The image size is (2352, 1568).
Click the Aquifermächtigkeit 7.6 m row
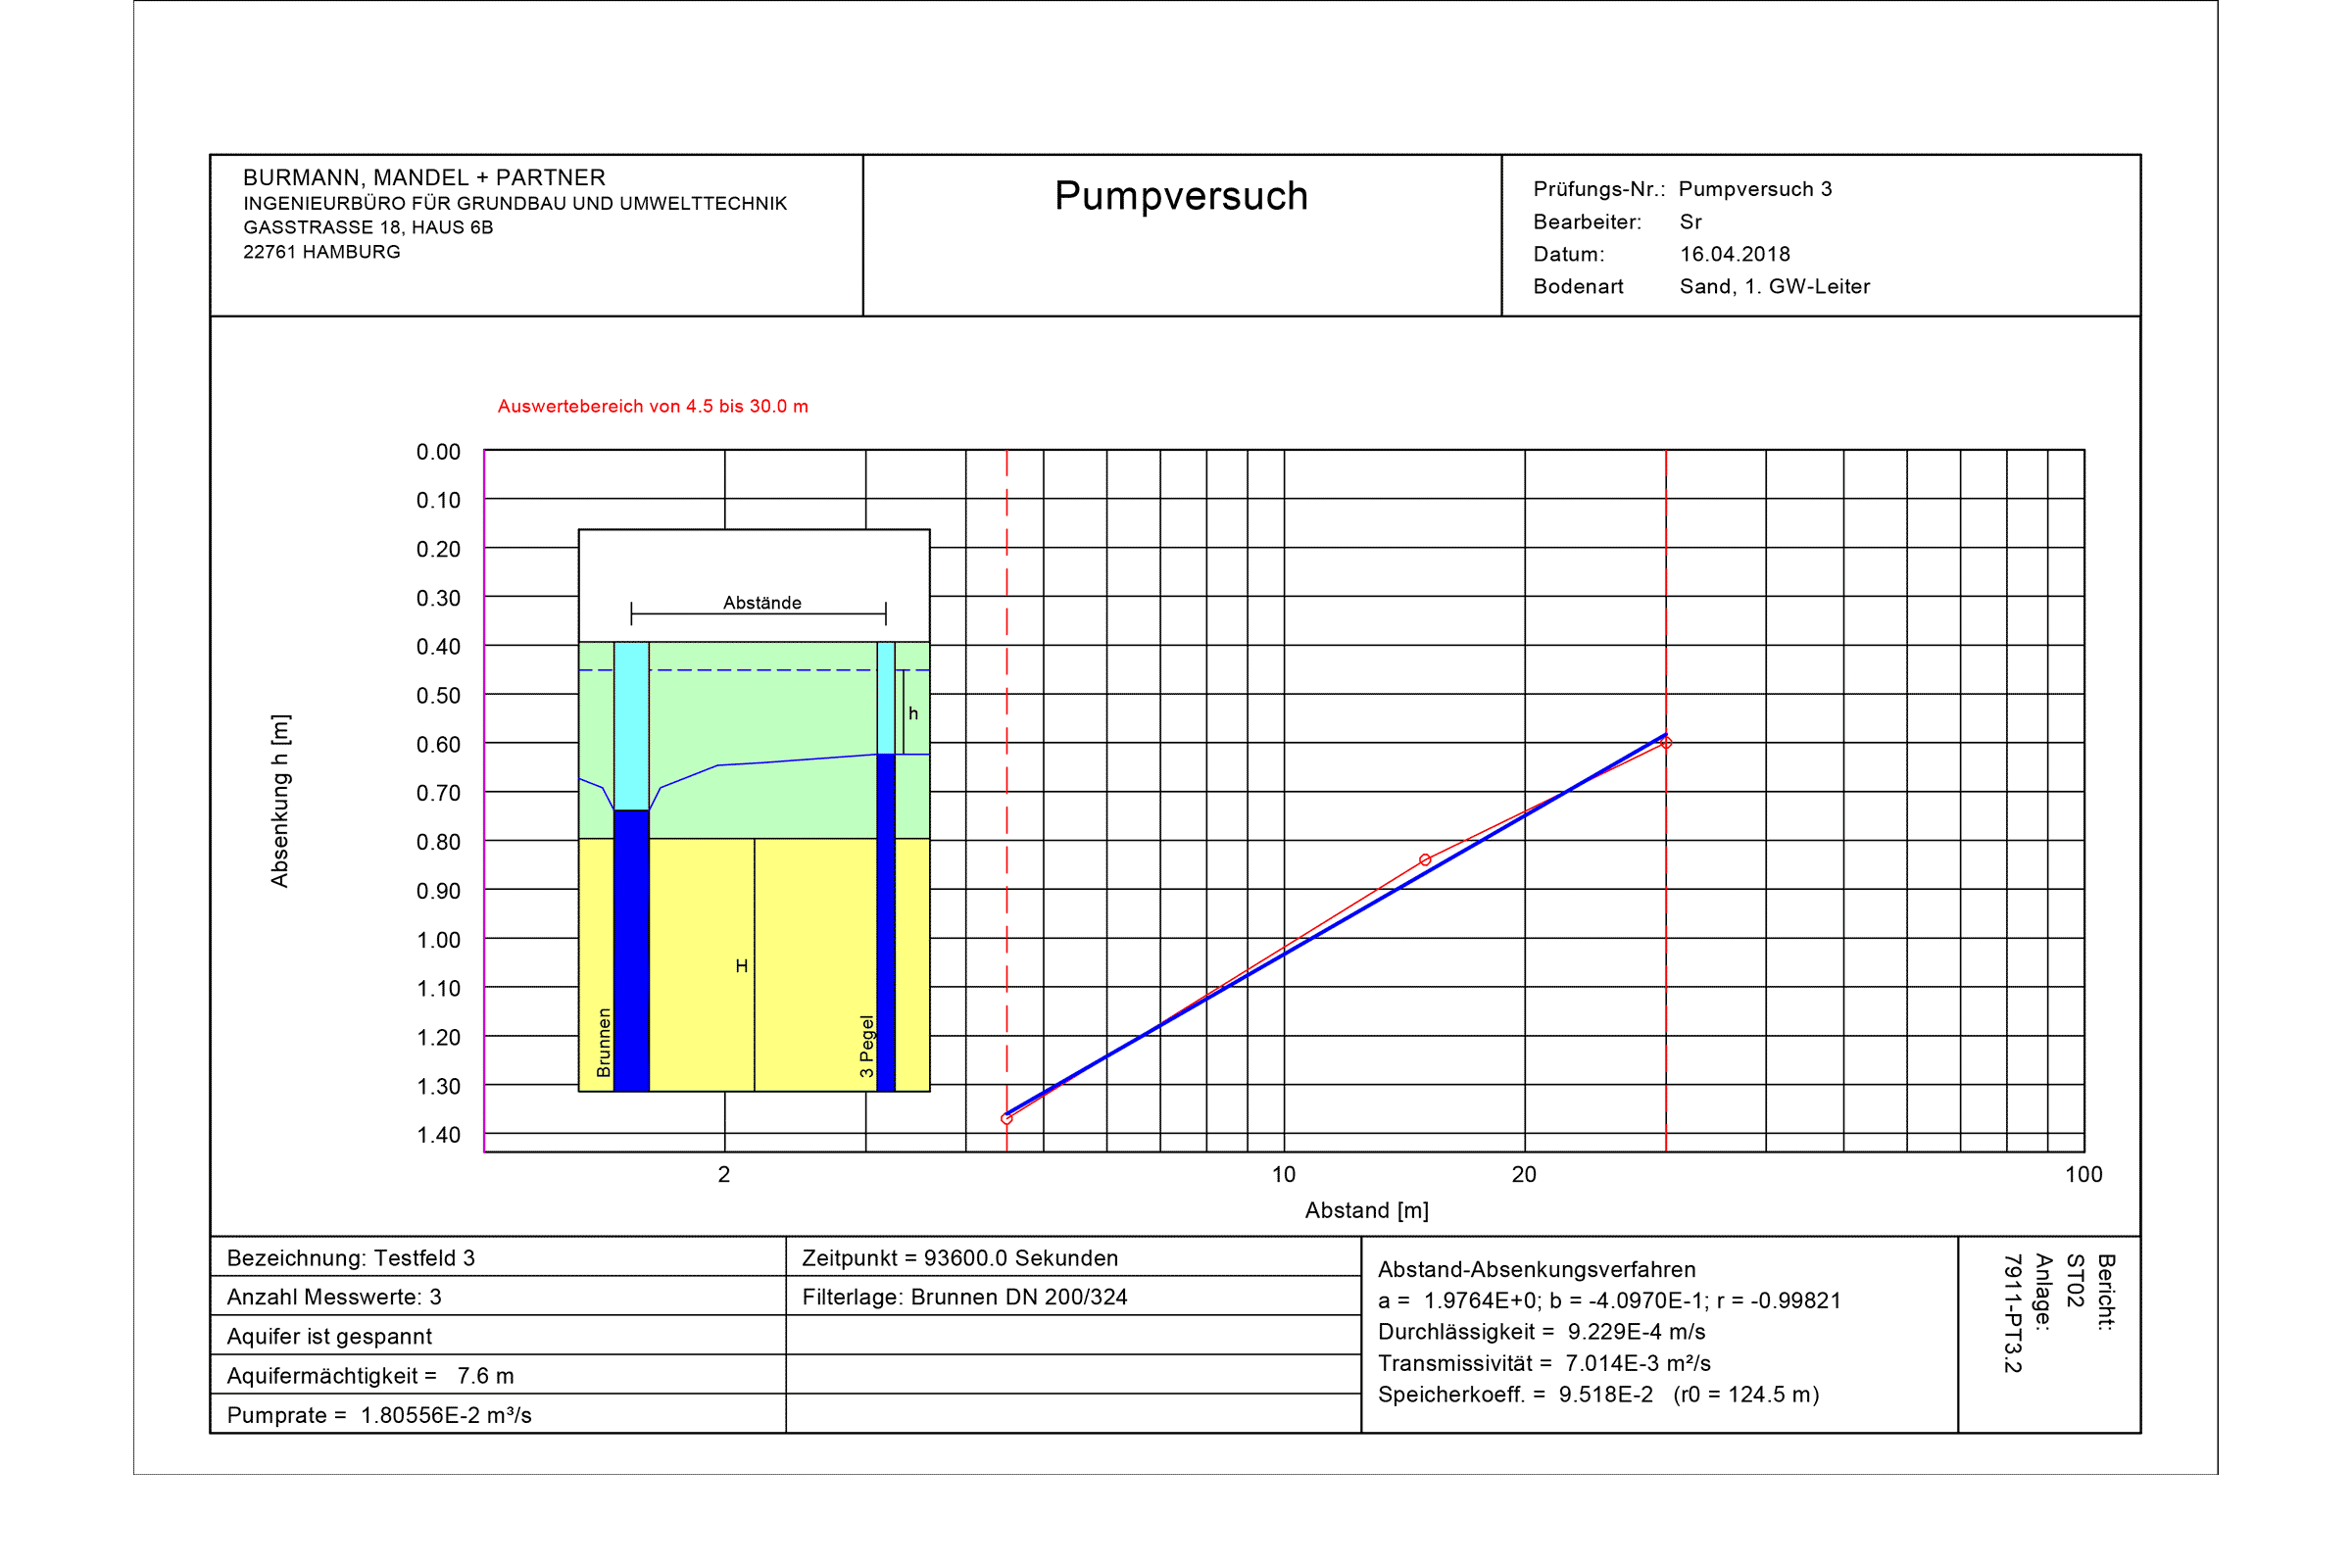click(x=370, y=1376)
